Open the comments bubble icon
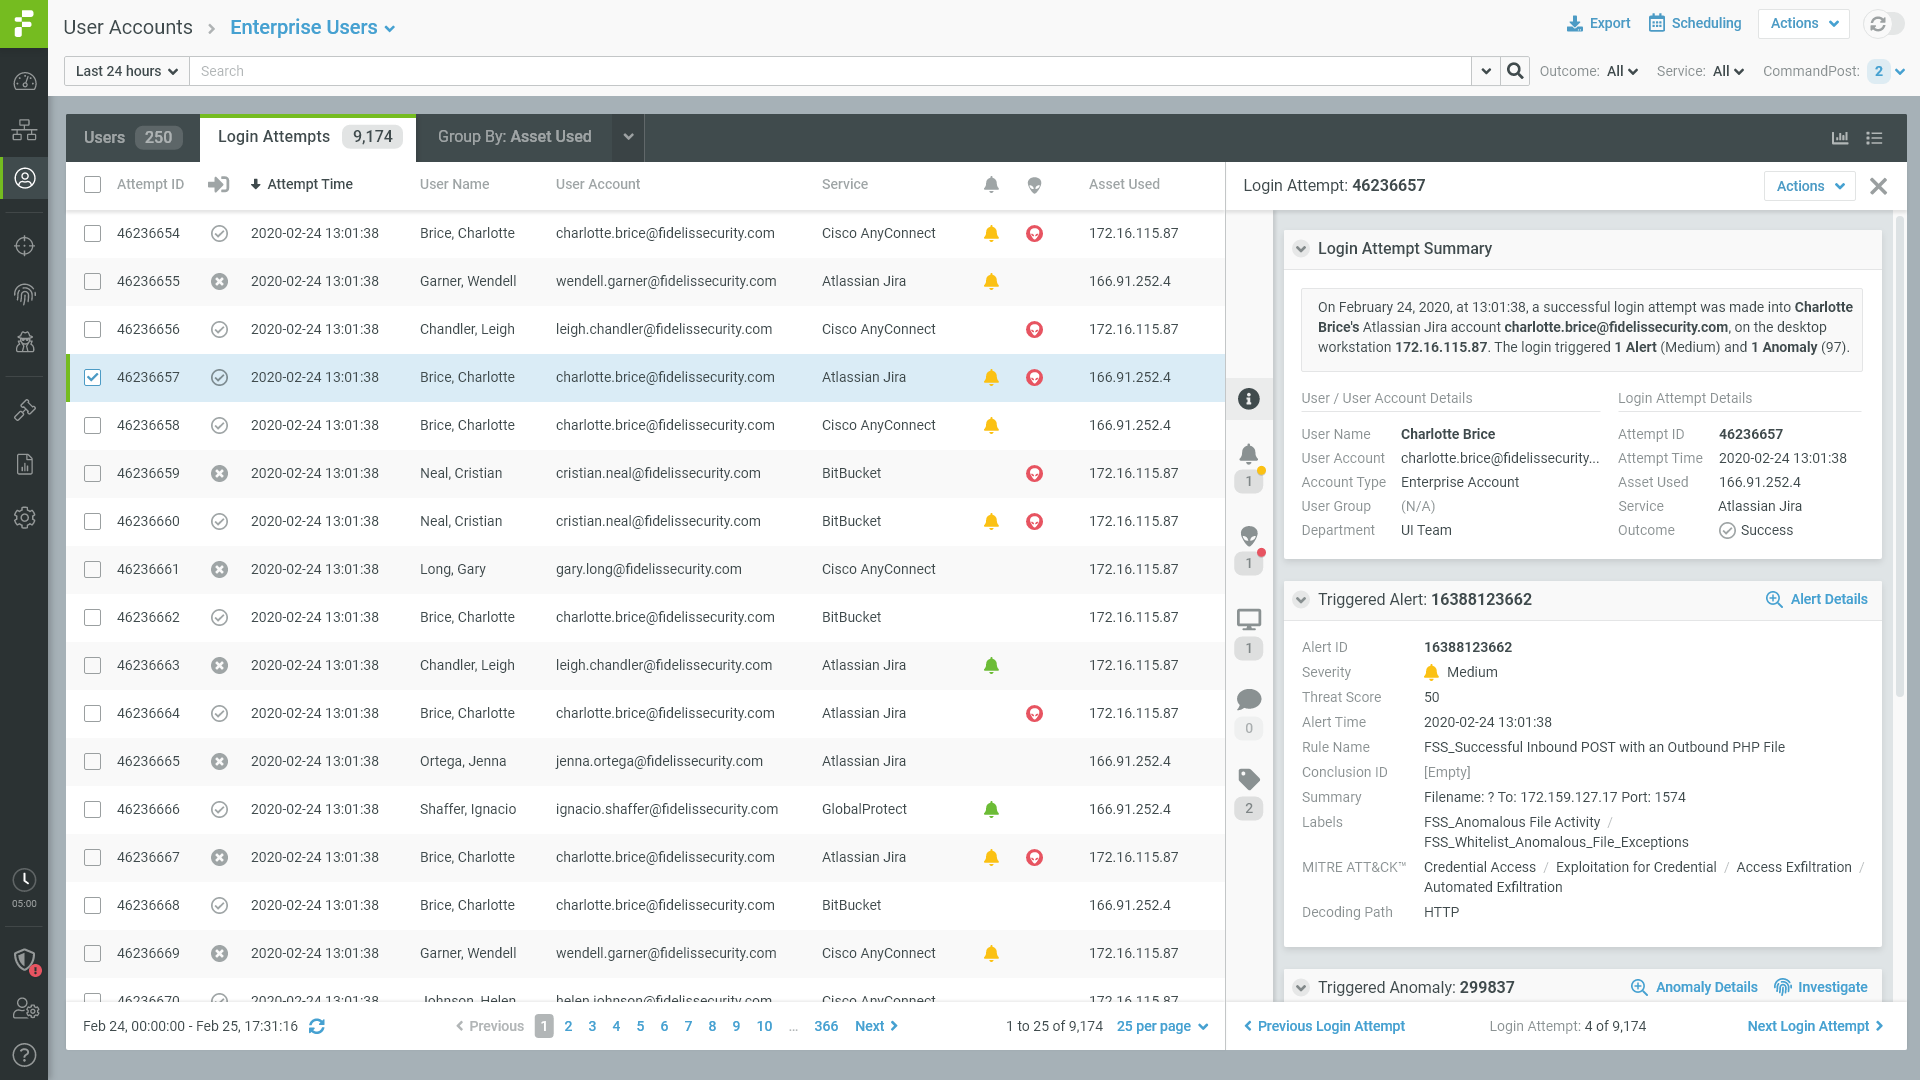The image size is (1920, 1080). pyautogui.click(x=1248, y=700)
